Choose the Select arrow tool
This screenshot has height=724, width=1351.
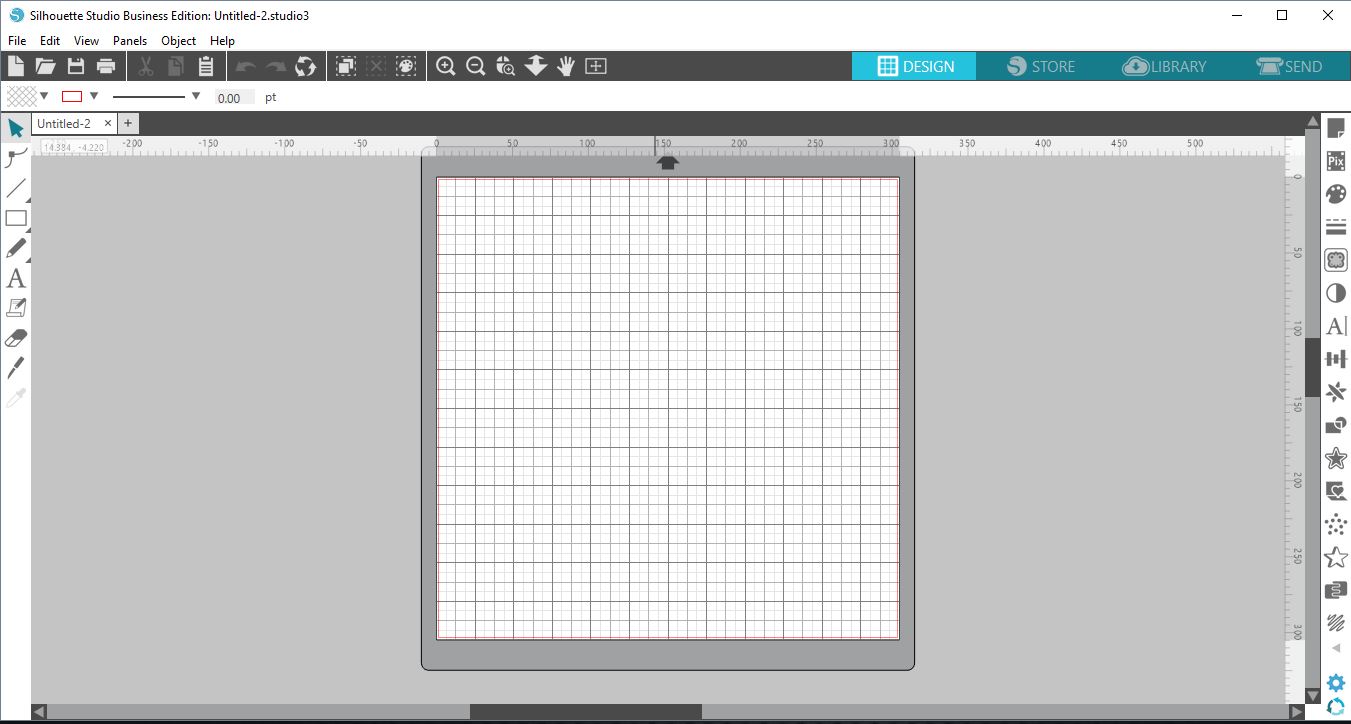[15, 128]
